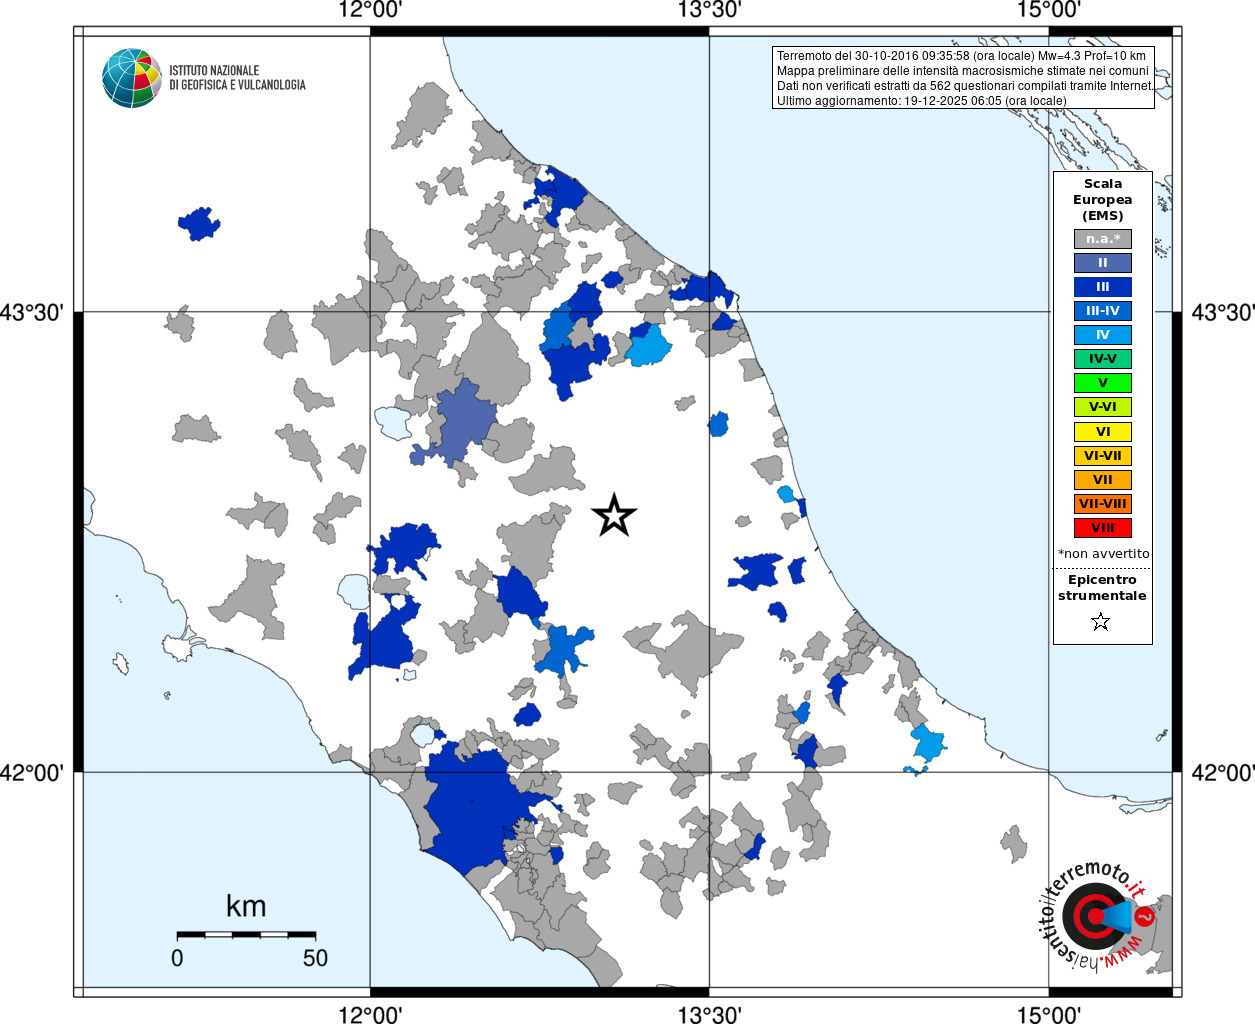Click the left 42°00' latitude label
This screenshot has height=1024, width=1255.
tap(32, 773)
